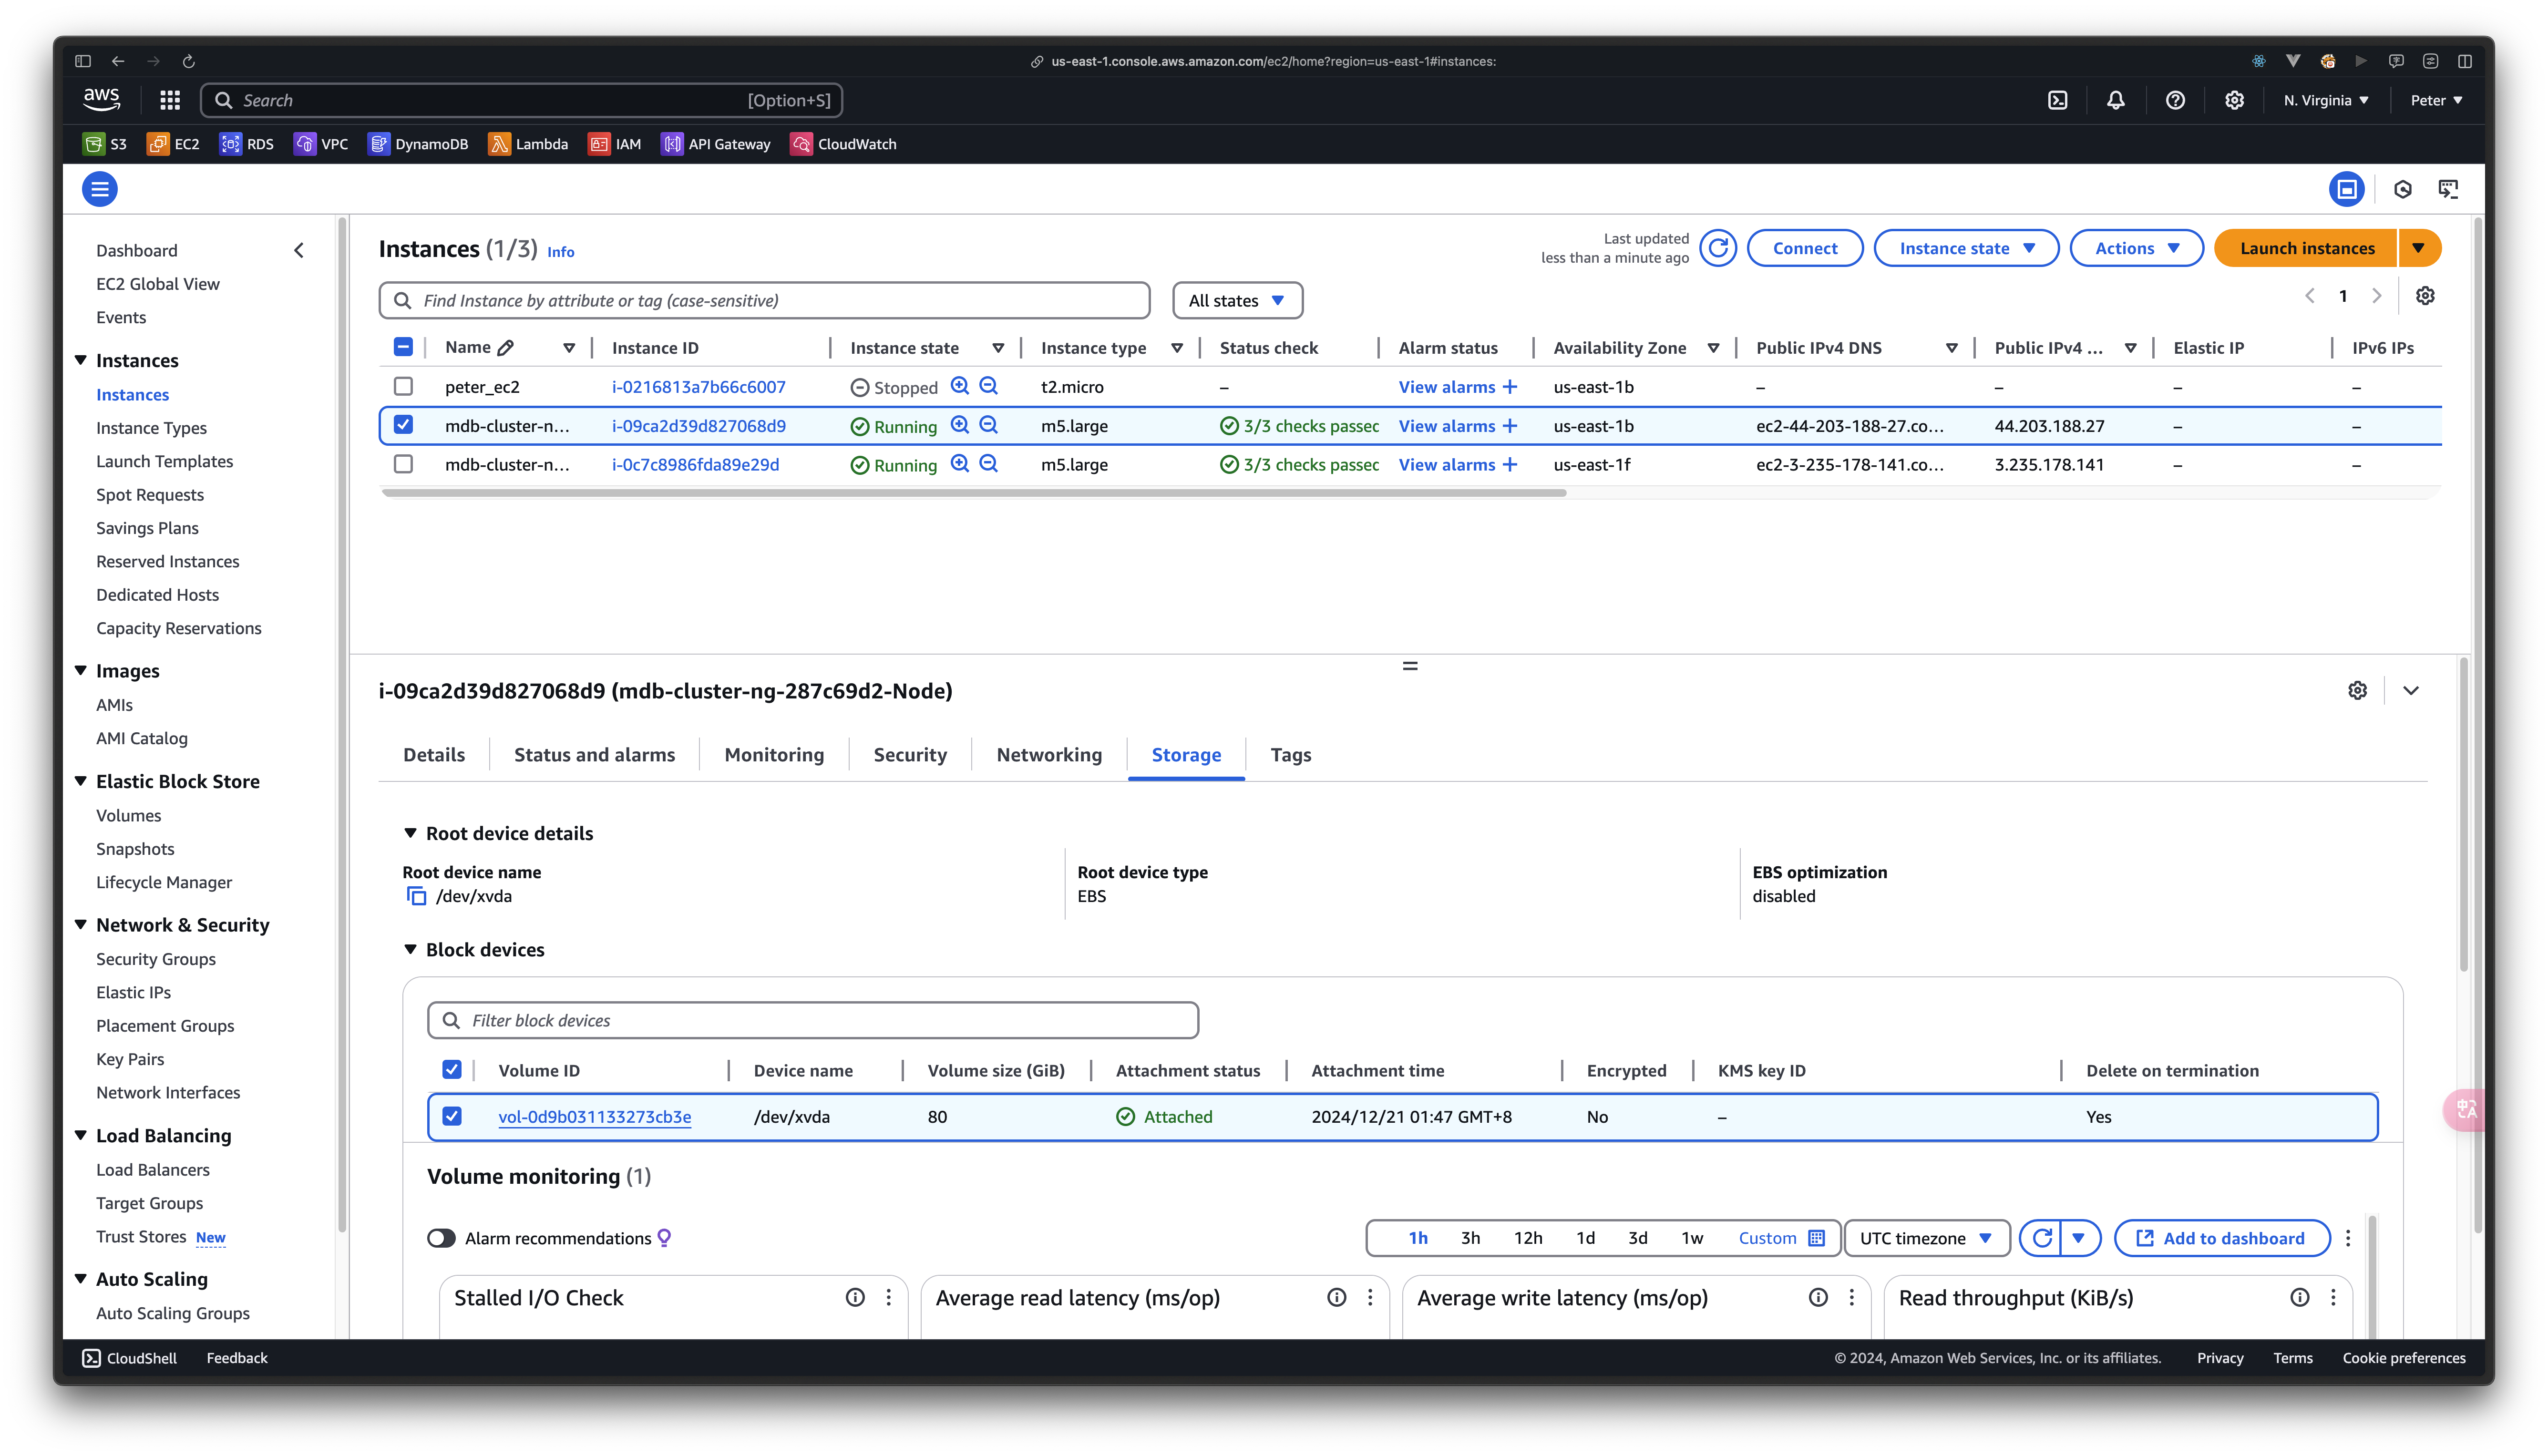Zoom out filter for peter_ec2 Stopped state
This screenshot has height=1456, width=2548.
pyautogui.click(x=989, y=386)
